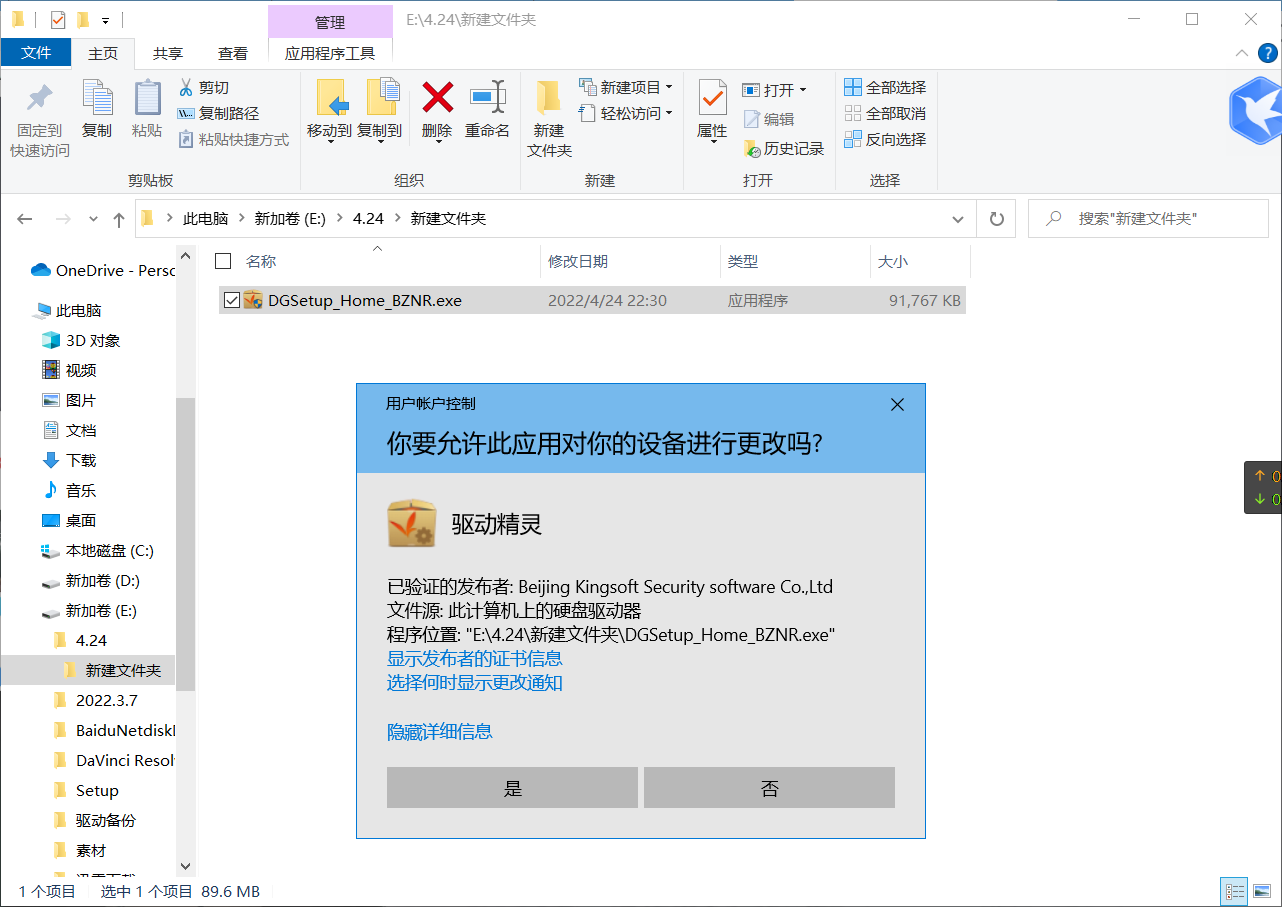Click the Up one level arrow
1282x907 pixels.
pyautogui.click(x=119, y=219)
